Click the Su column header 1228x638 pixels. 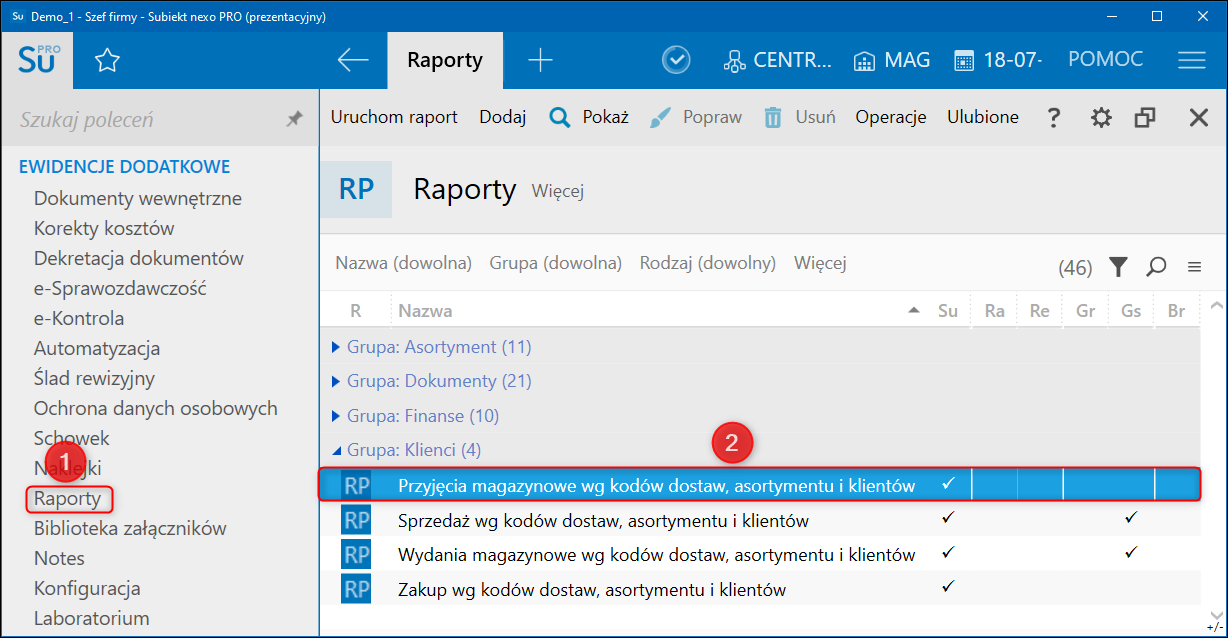point(948,311)
